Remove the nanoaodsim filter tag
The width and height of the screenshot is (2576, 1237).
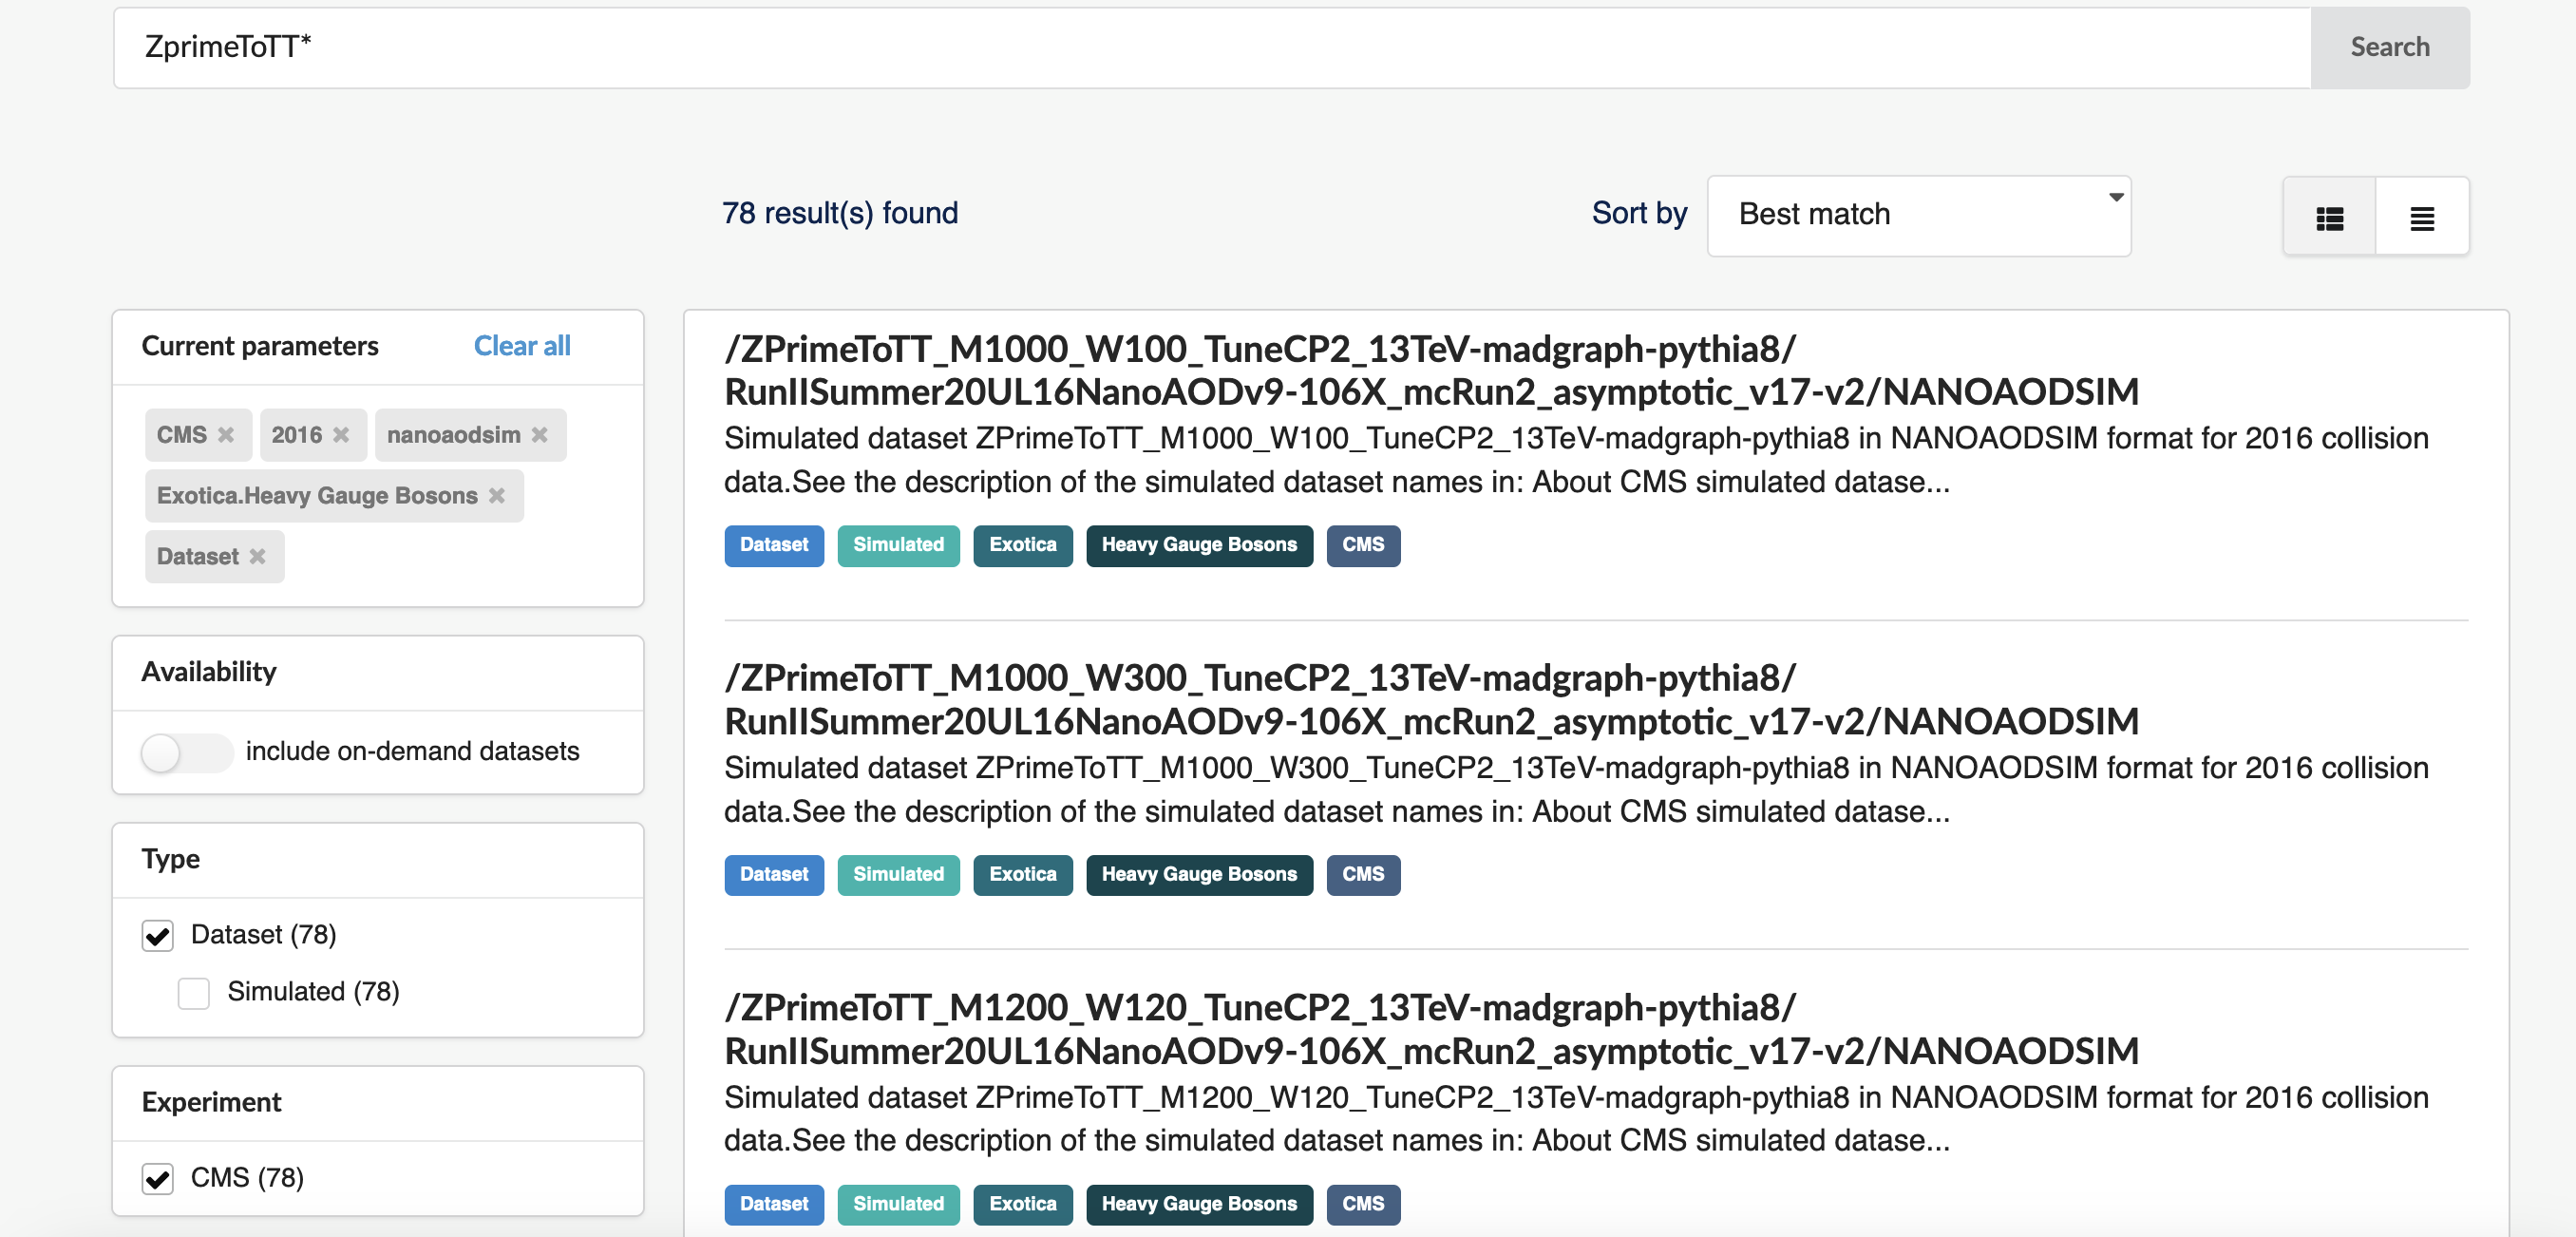540,435
